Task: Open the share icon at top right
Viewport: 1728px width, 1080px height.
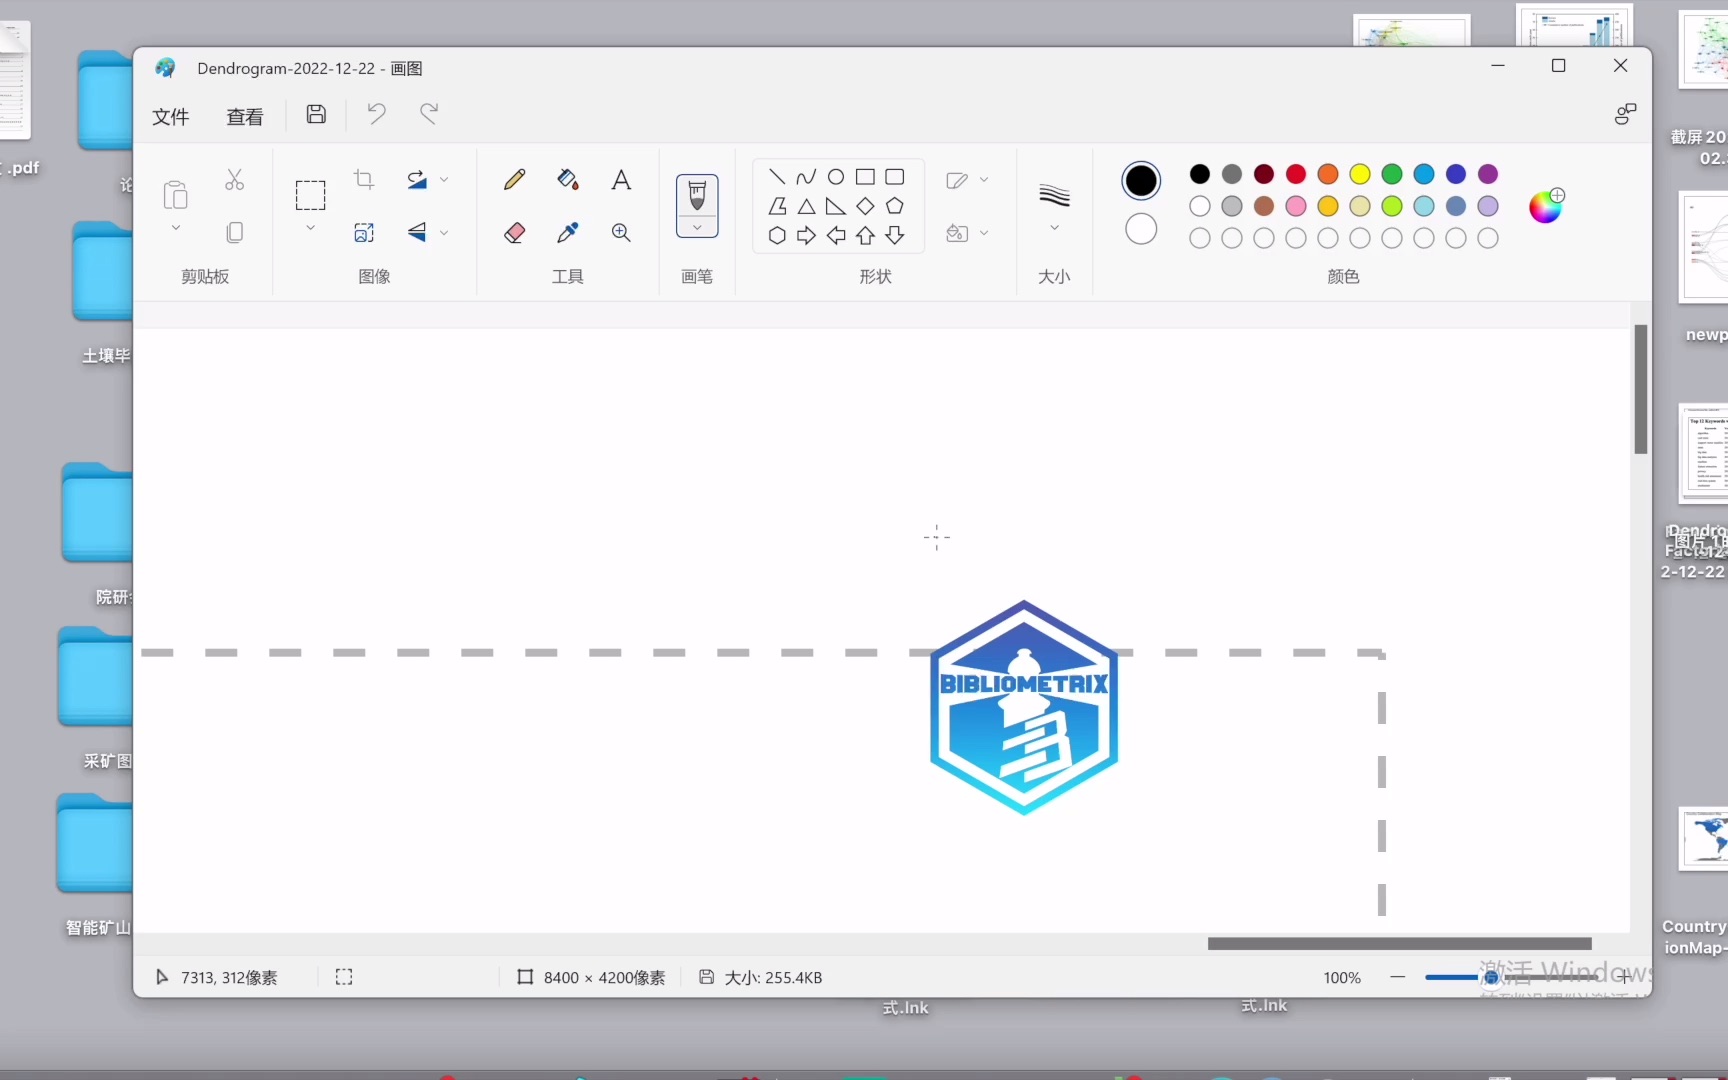Action: [x=1625, y=114]
